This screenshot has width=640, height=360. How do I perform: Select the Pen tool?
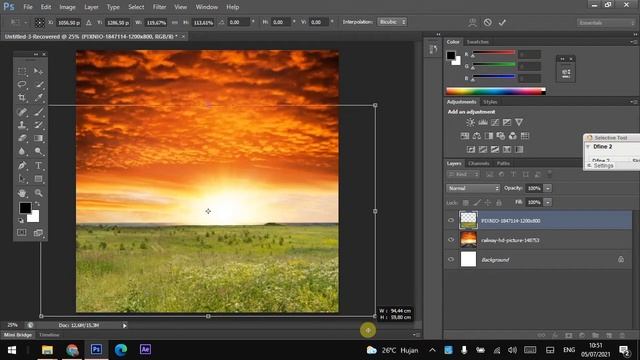[x=22, y=165]
